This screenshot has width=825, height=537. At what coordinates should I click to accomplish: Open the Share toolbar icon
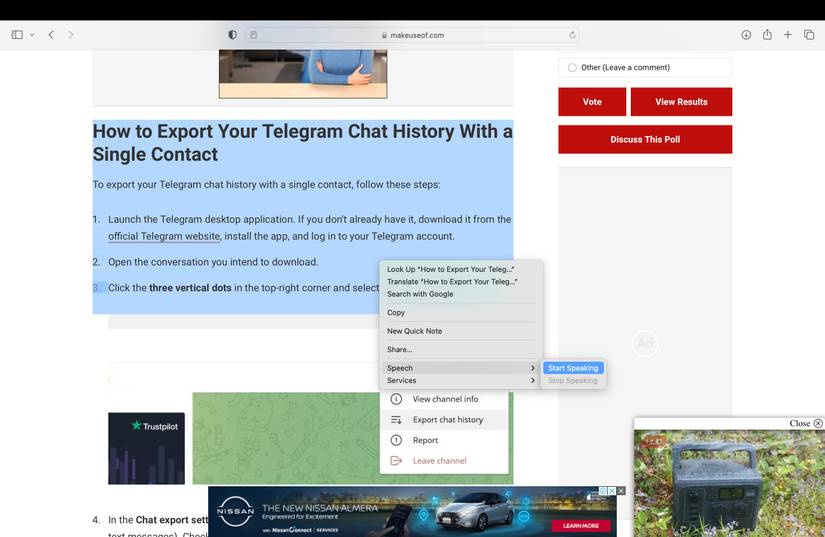pyautogui.click(x=767, y=35)
